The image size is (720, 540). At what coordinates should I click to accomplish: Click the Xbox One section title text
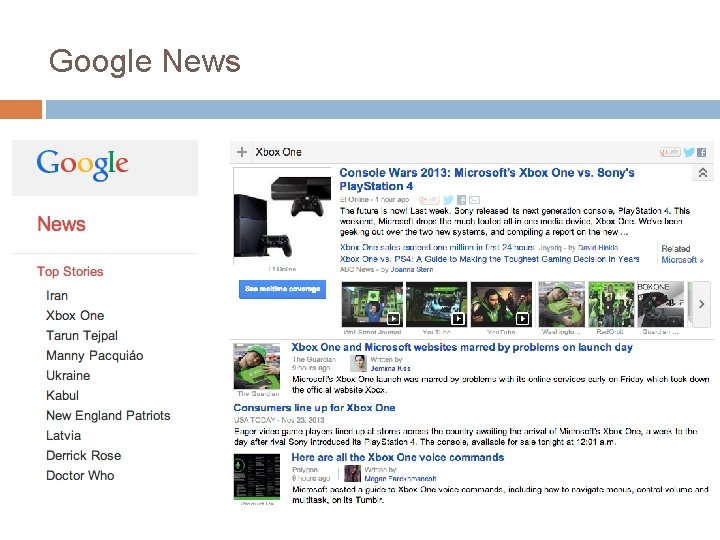point(278,152)
